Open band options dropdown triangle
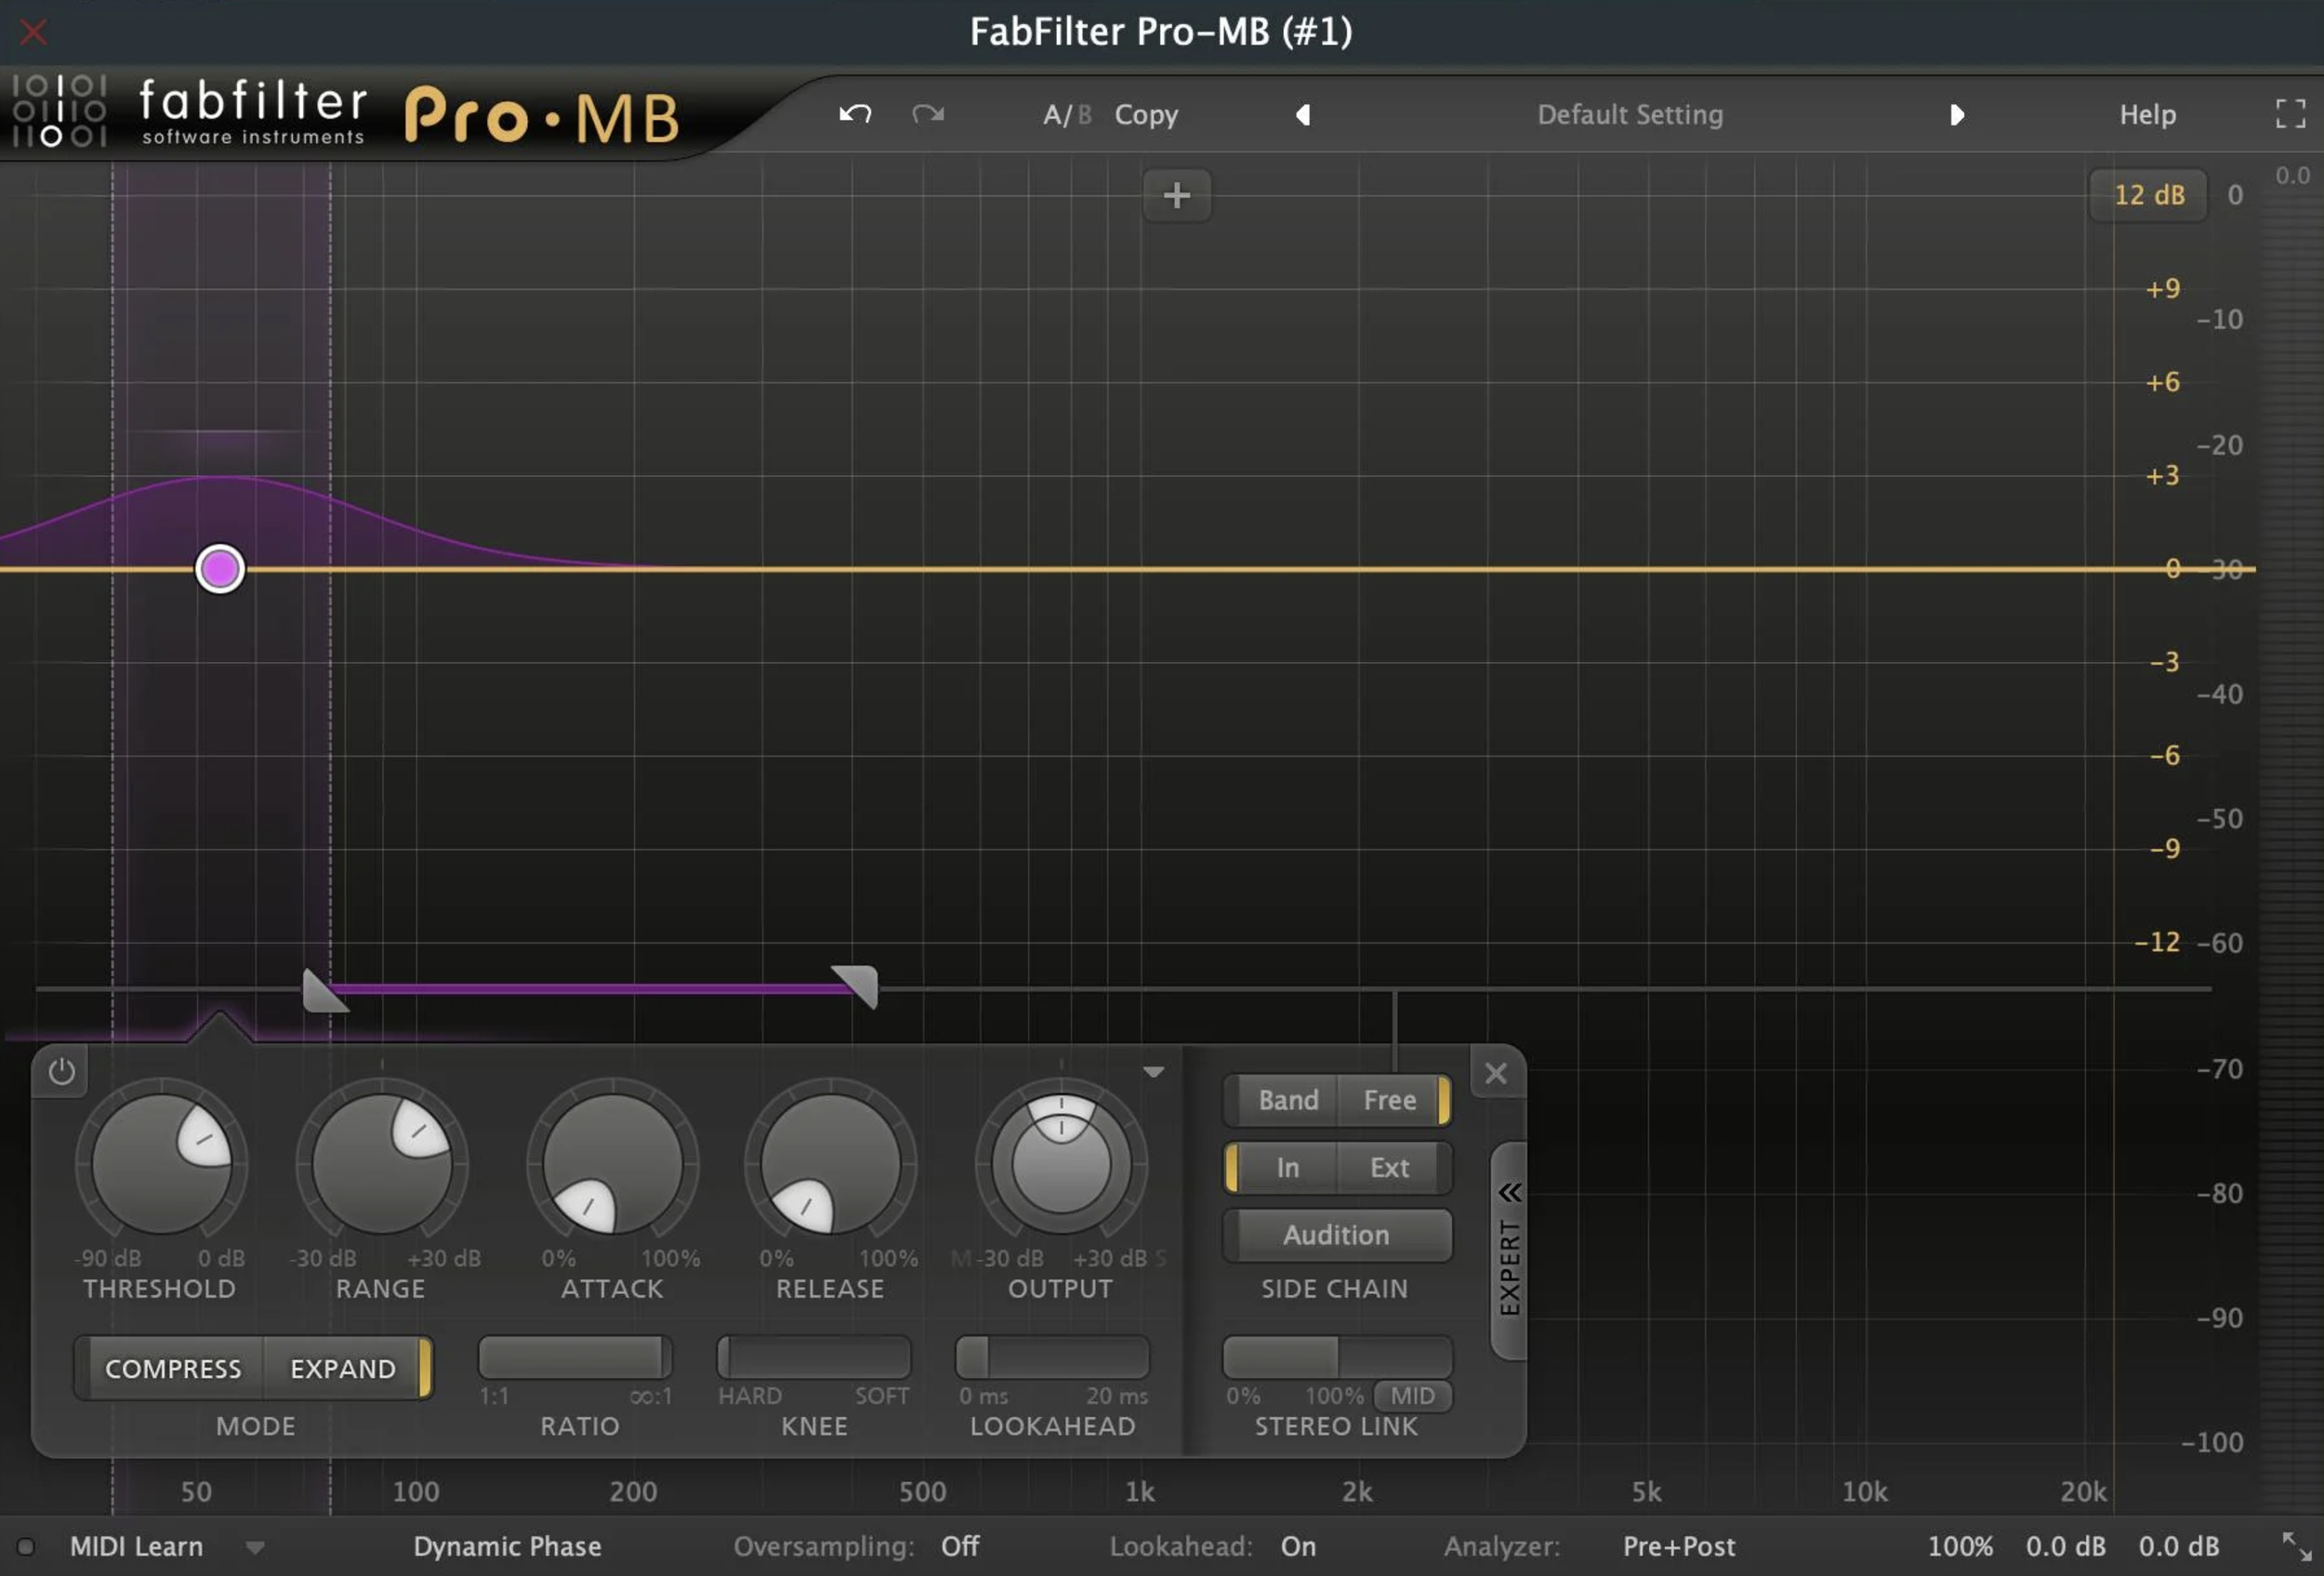 click(x=1153, y=1071)
